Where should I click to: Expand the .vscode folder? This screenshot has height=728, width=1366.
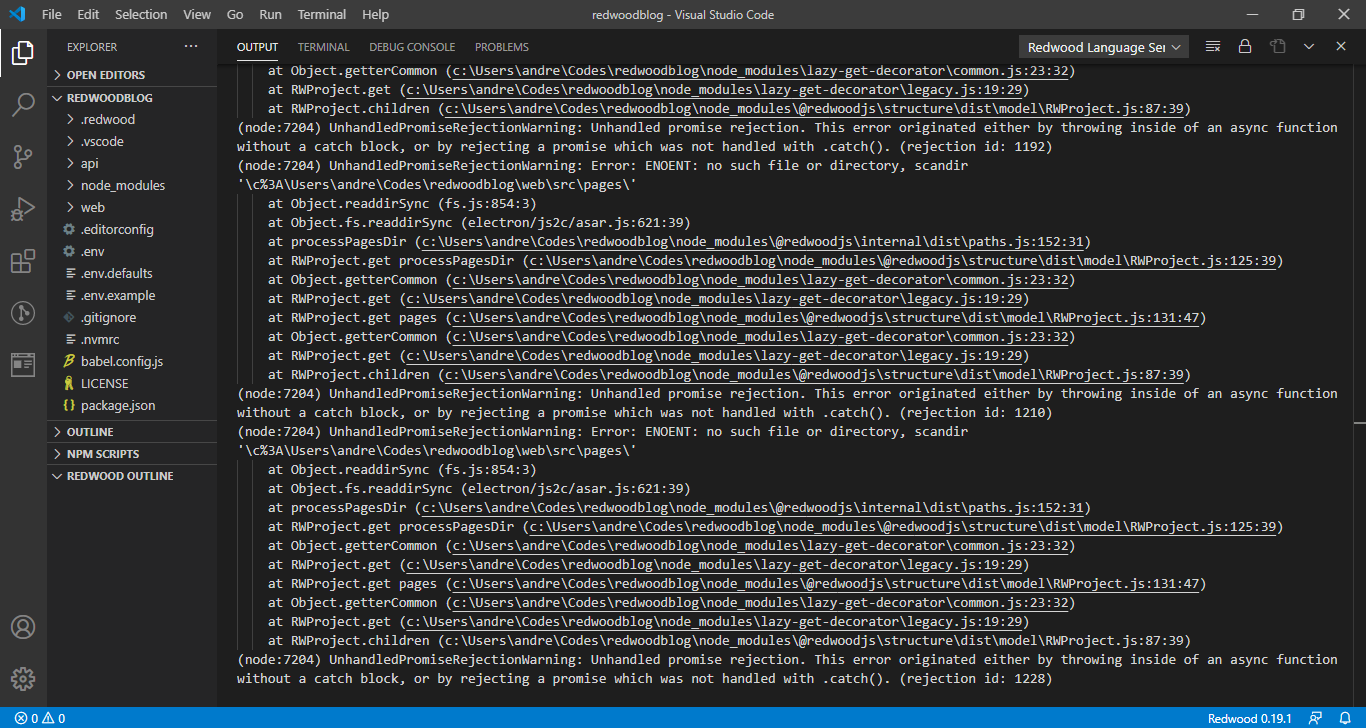(x=132, y=142)
